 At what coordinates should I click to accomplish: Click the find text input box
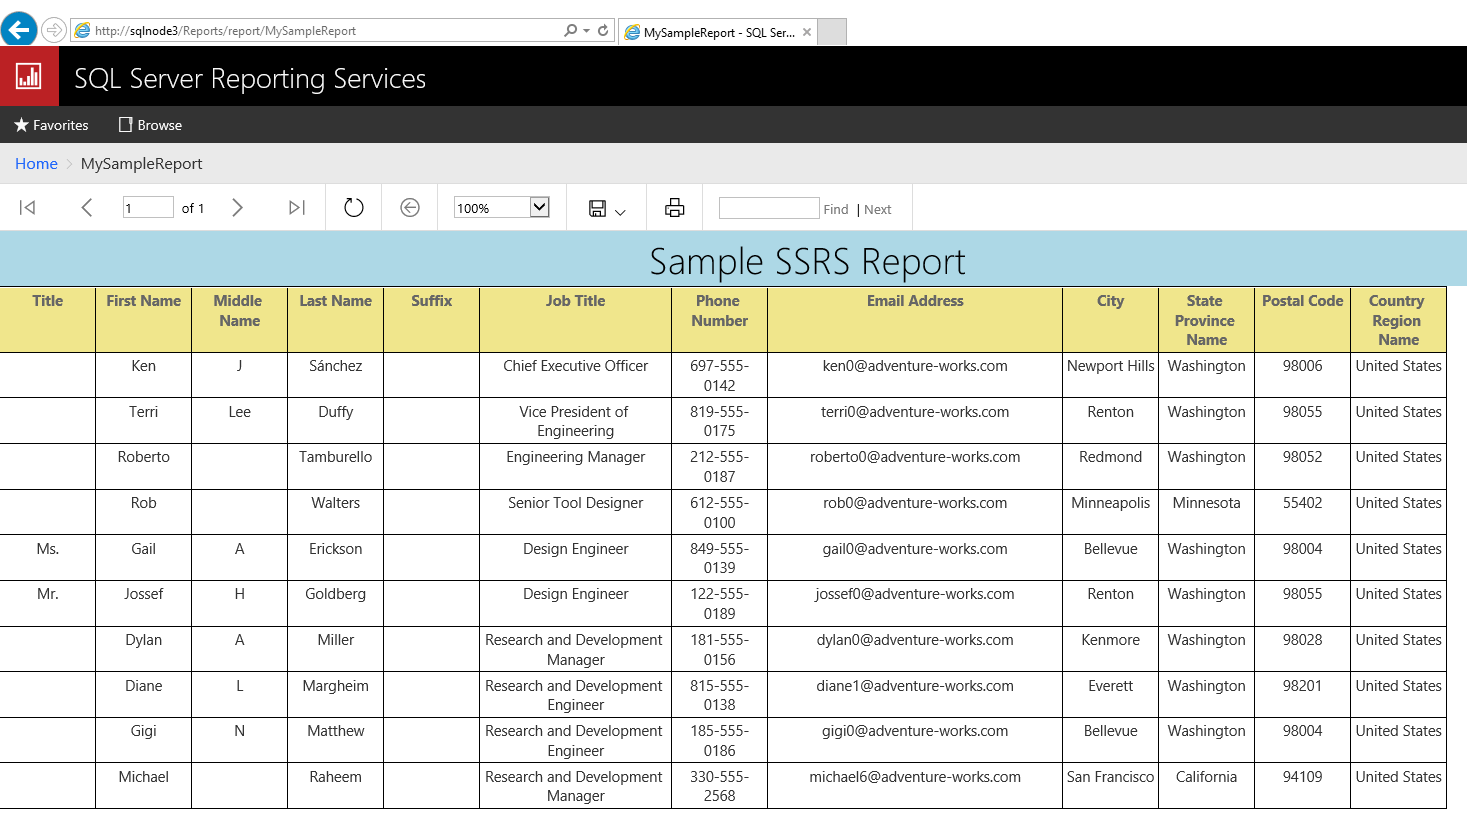coord(768,208)
